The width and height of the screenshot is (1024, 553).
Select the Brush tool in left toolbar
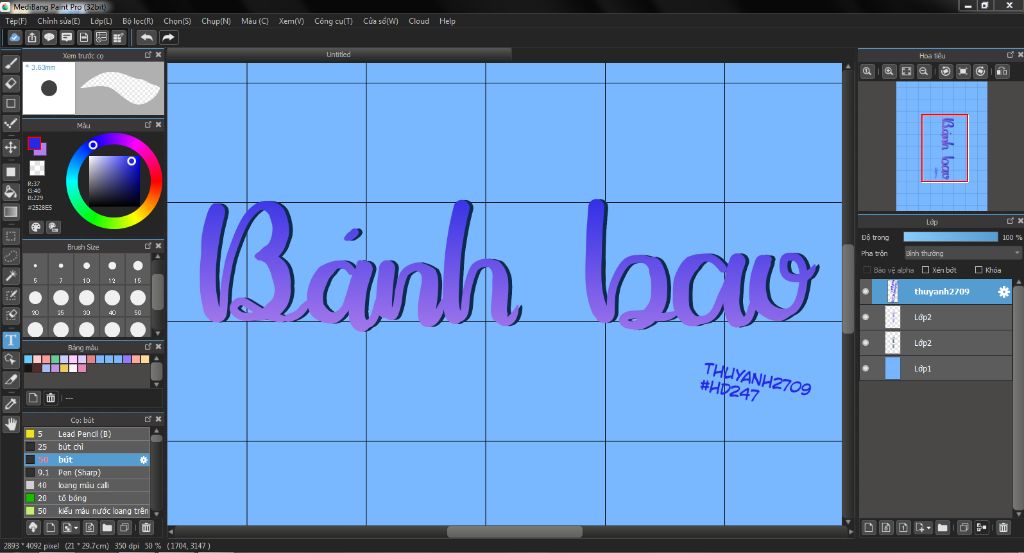click(x=10, y=63)
